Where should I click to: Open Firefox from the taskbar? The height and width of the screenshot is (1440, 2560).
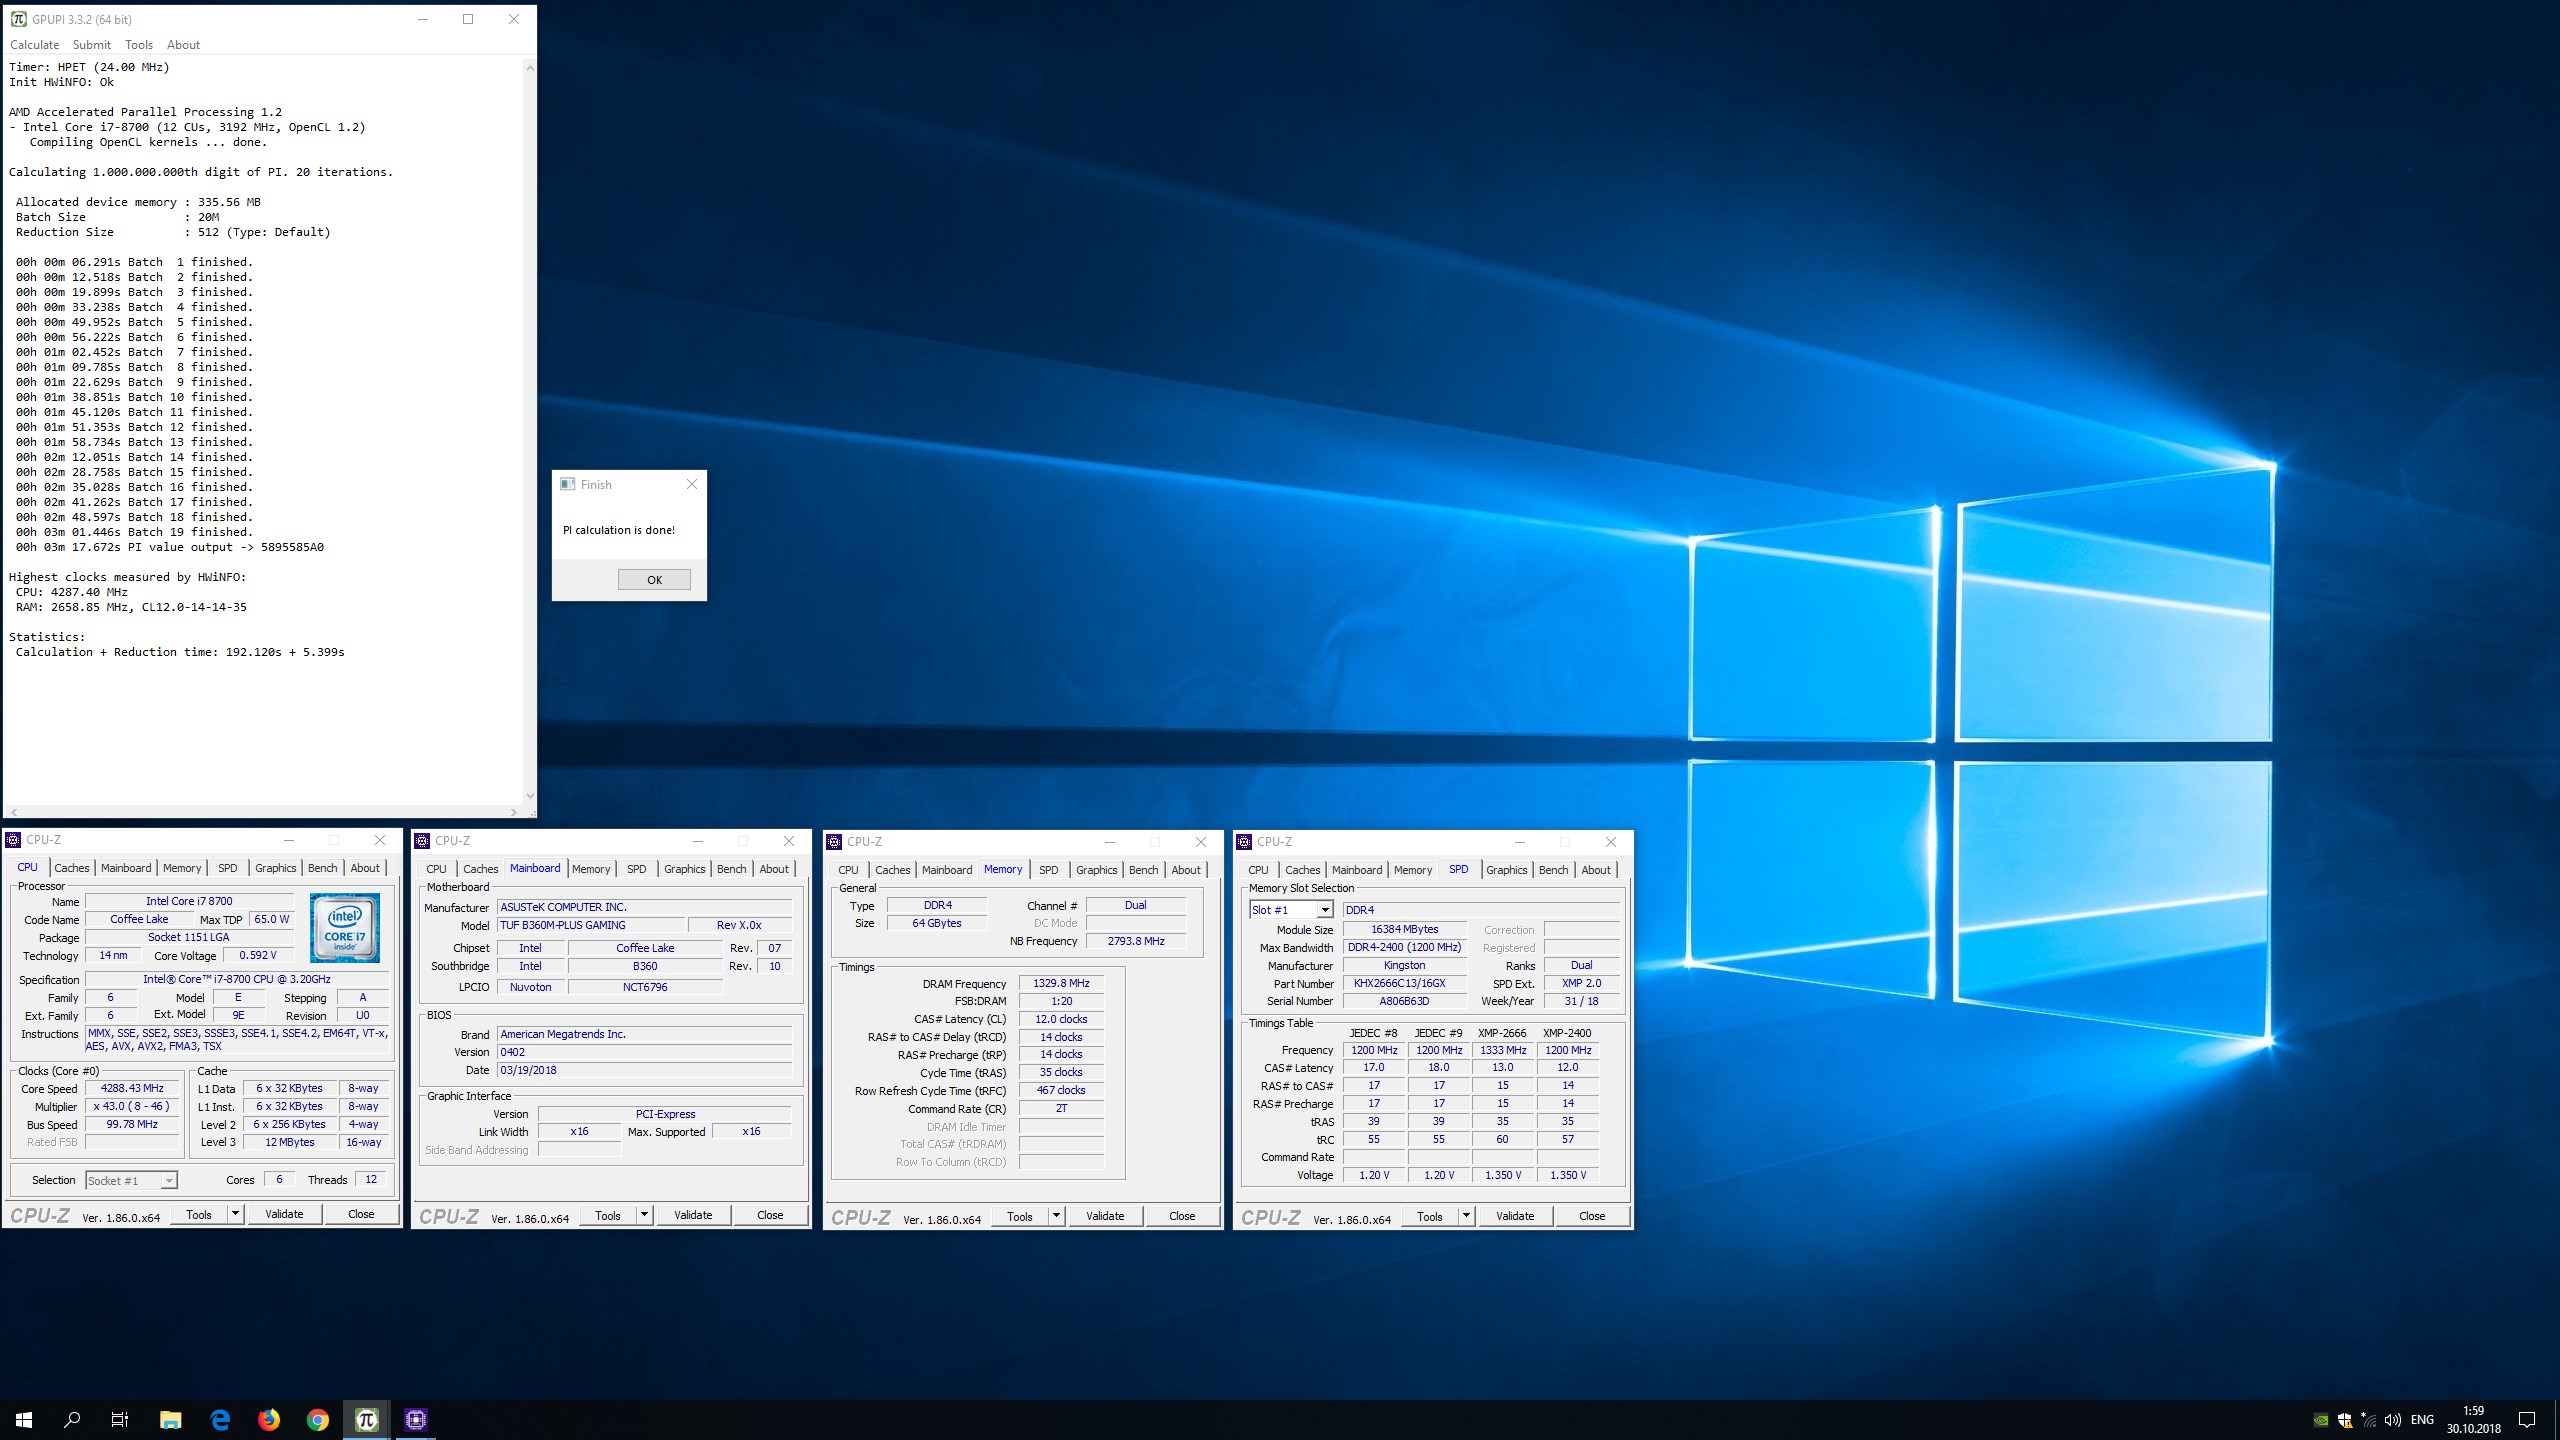tap(269, 1419)
